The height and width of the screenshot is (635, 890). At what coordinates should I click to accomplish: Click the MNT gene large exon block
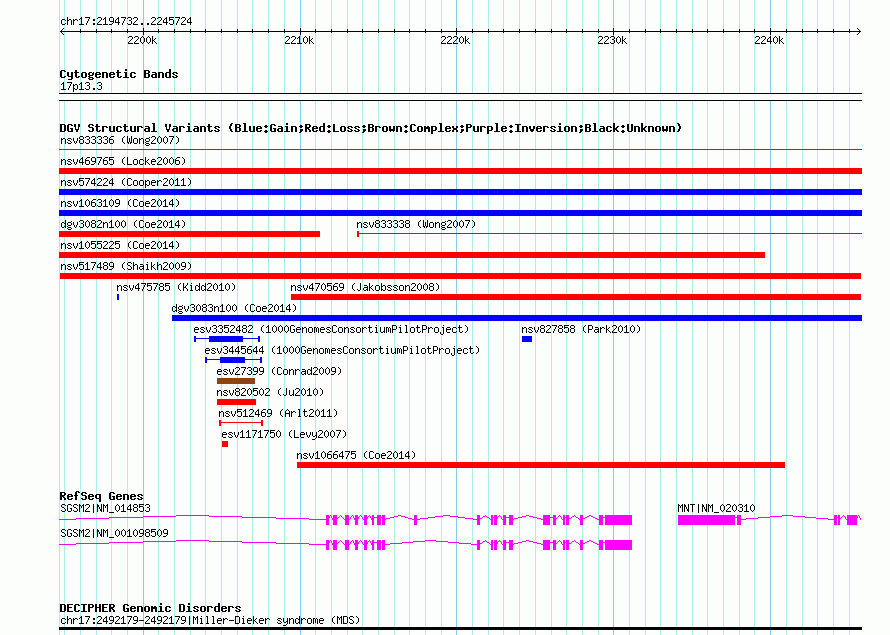(x=707, y=520)
